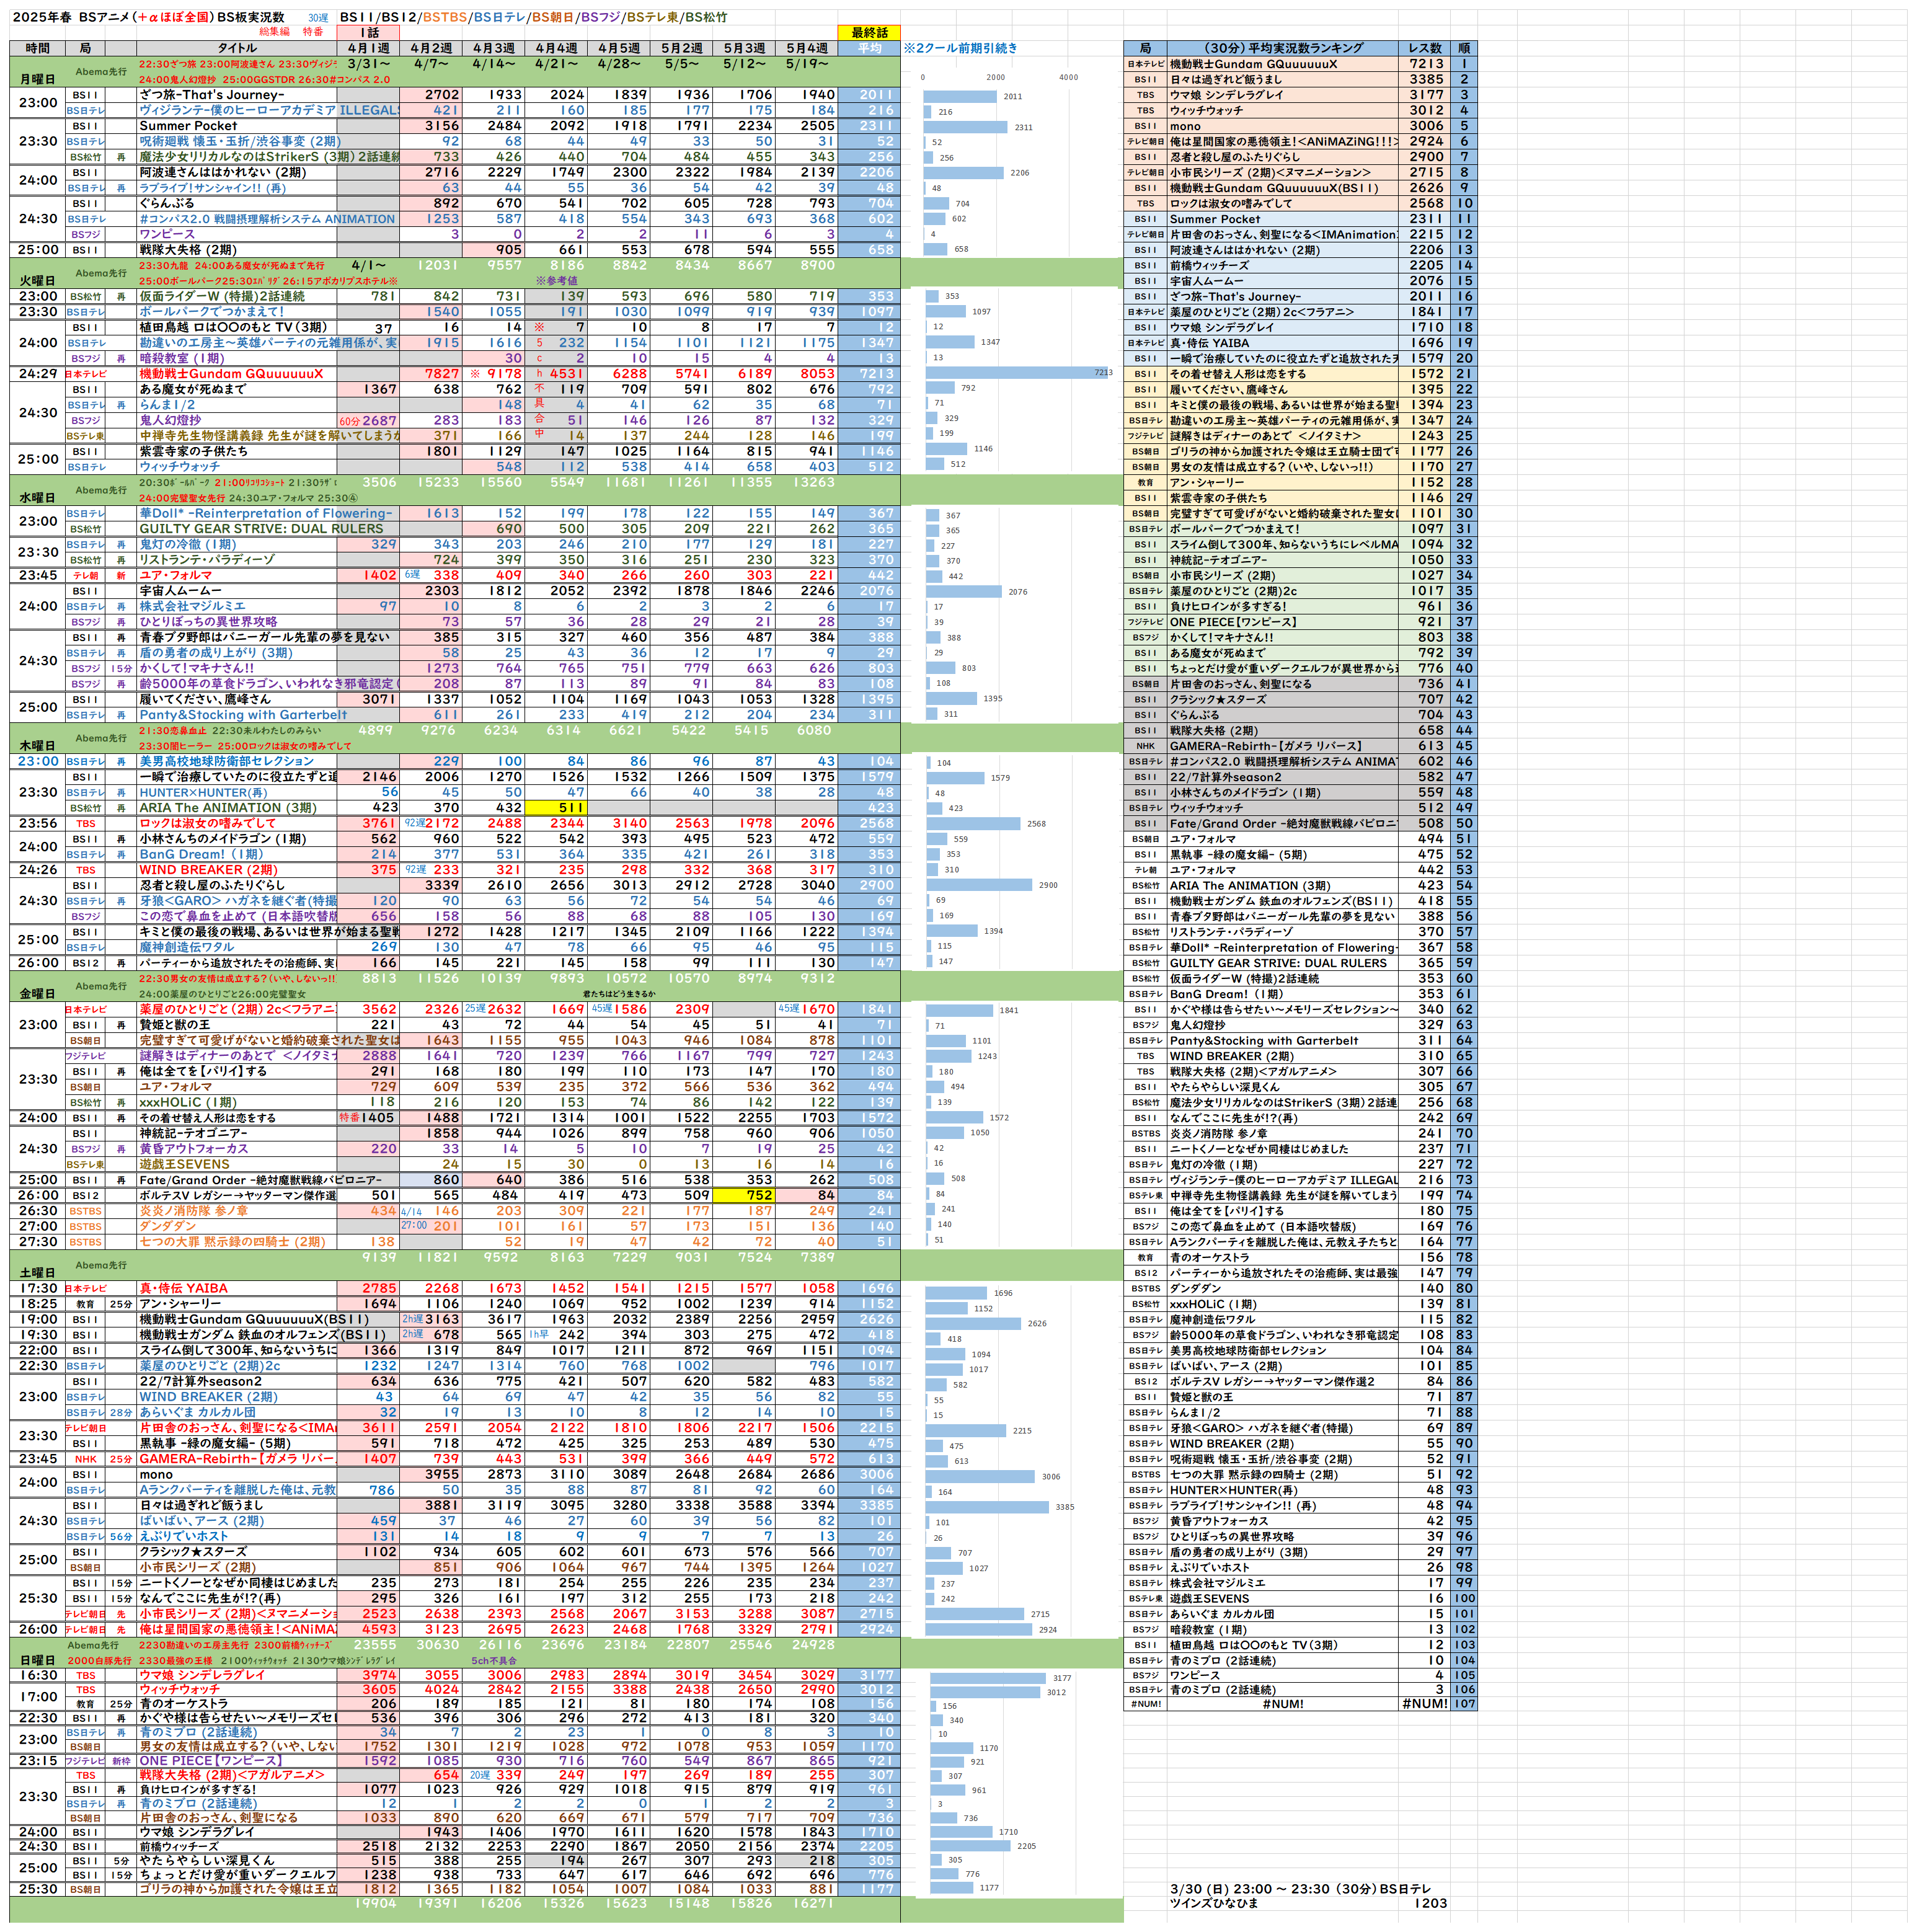
Task: Click the '1203' value beside ツインズひなひま
Action: pos(1430,1903)
